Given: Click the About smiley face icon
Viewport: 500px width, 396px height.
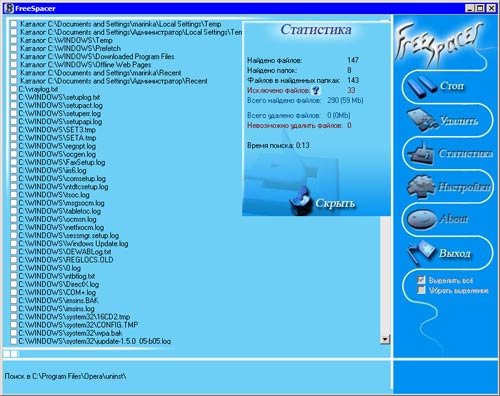Looking at the screenshot, I should [421, 219].
